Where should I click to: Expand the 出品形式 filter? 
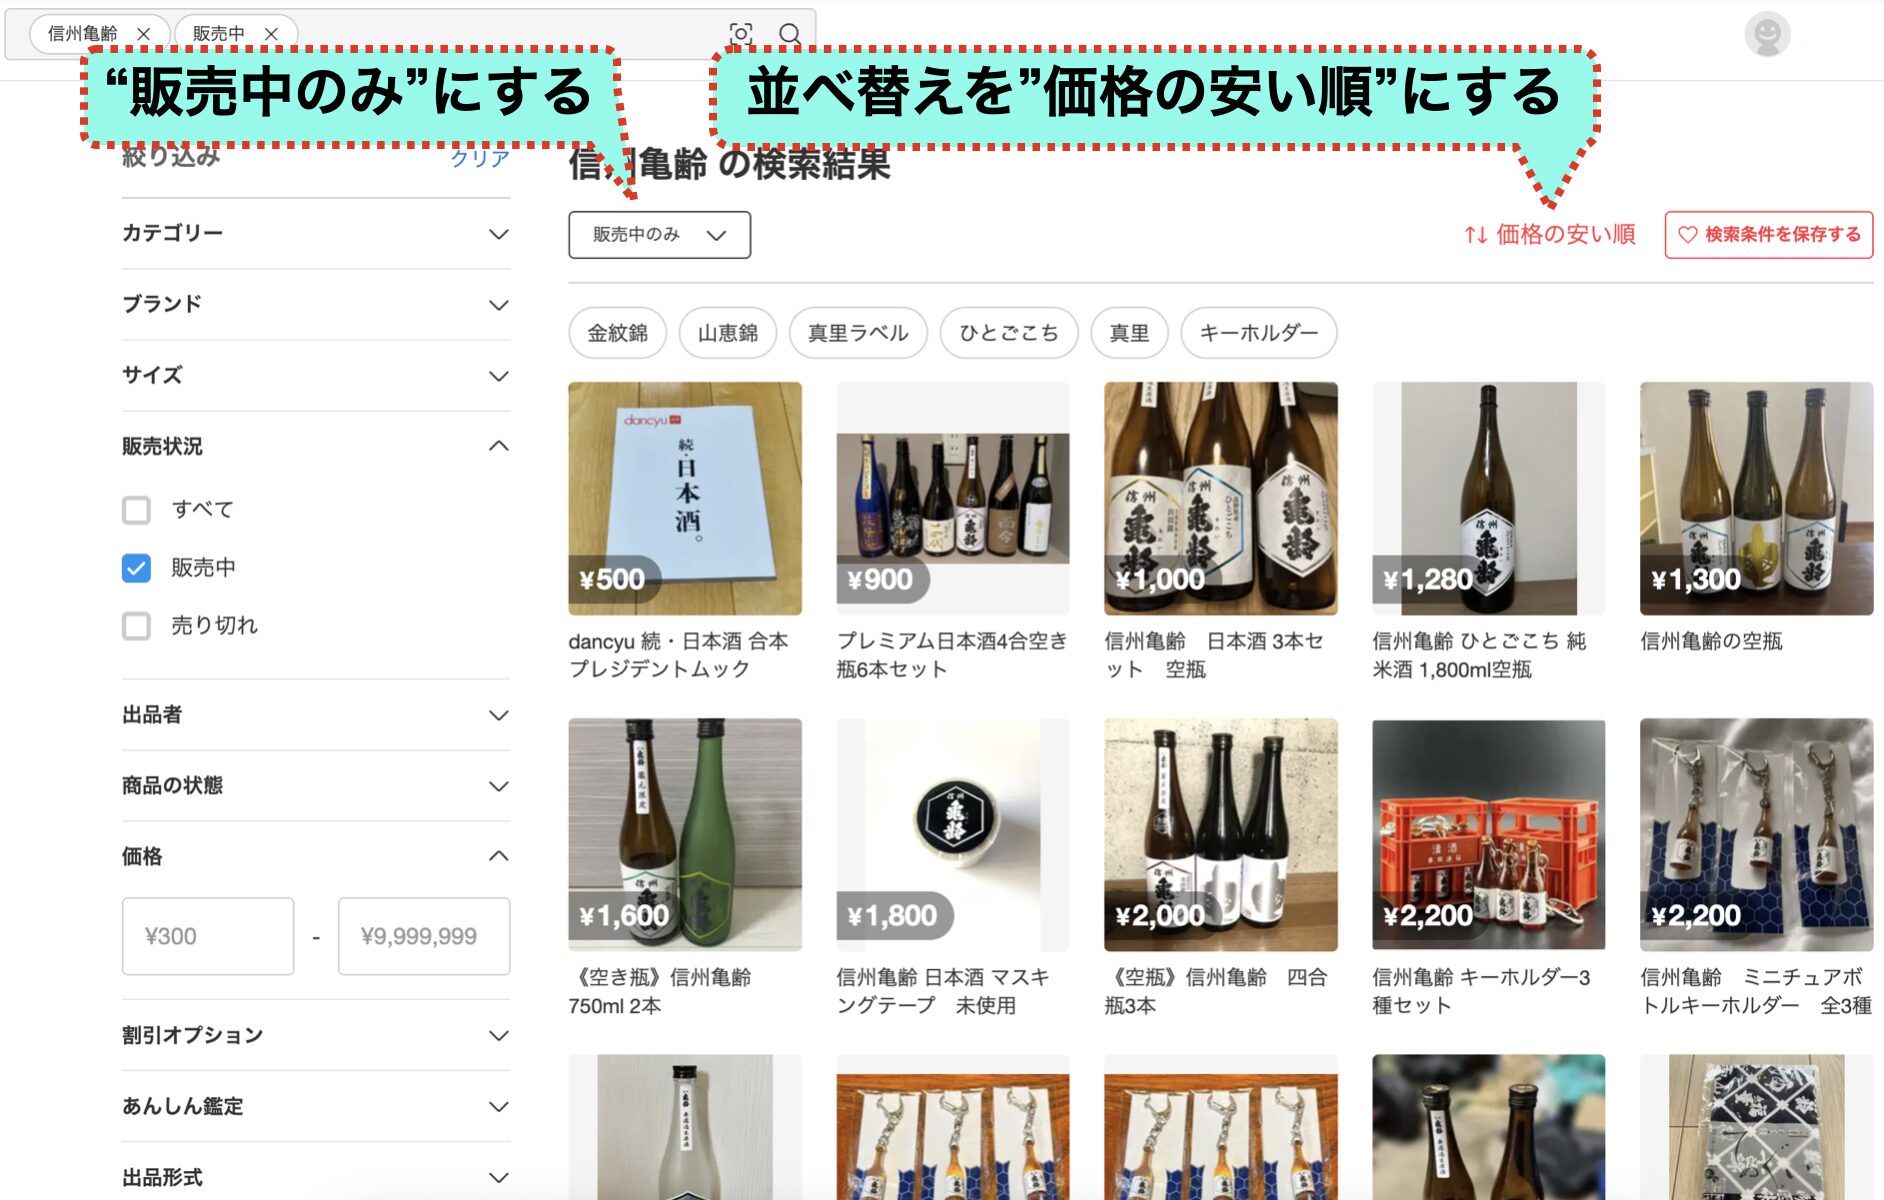315,1177
